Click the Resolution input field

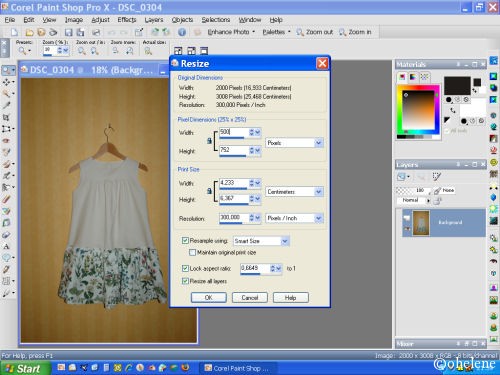coord(234,218)
